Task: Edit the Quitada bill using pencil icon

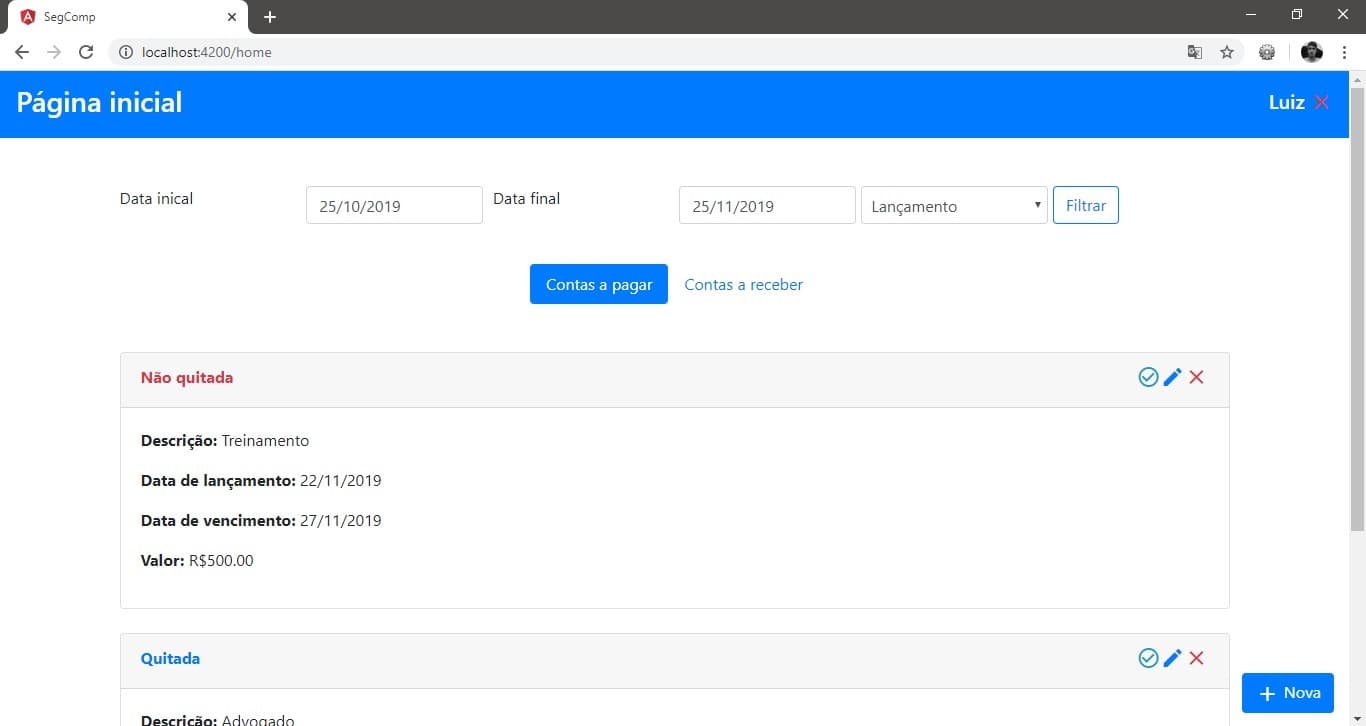Action: pos(1172,658)
